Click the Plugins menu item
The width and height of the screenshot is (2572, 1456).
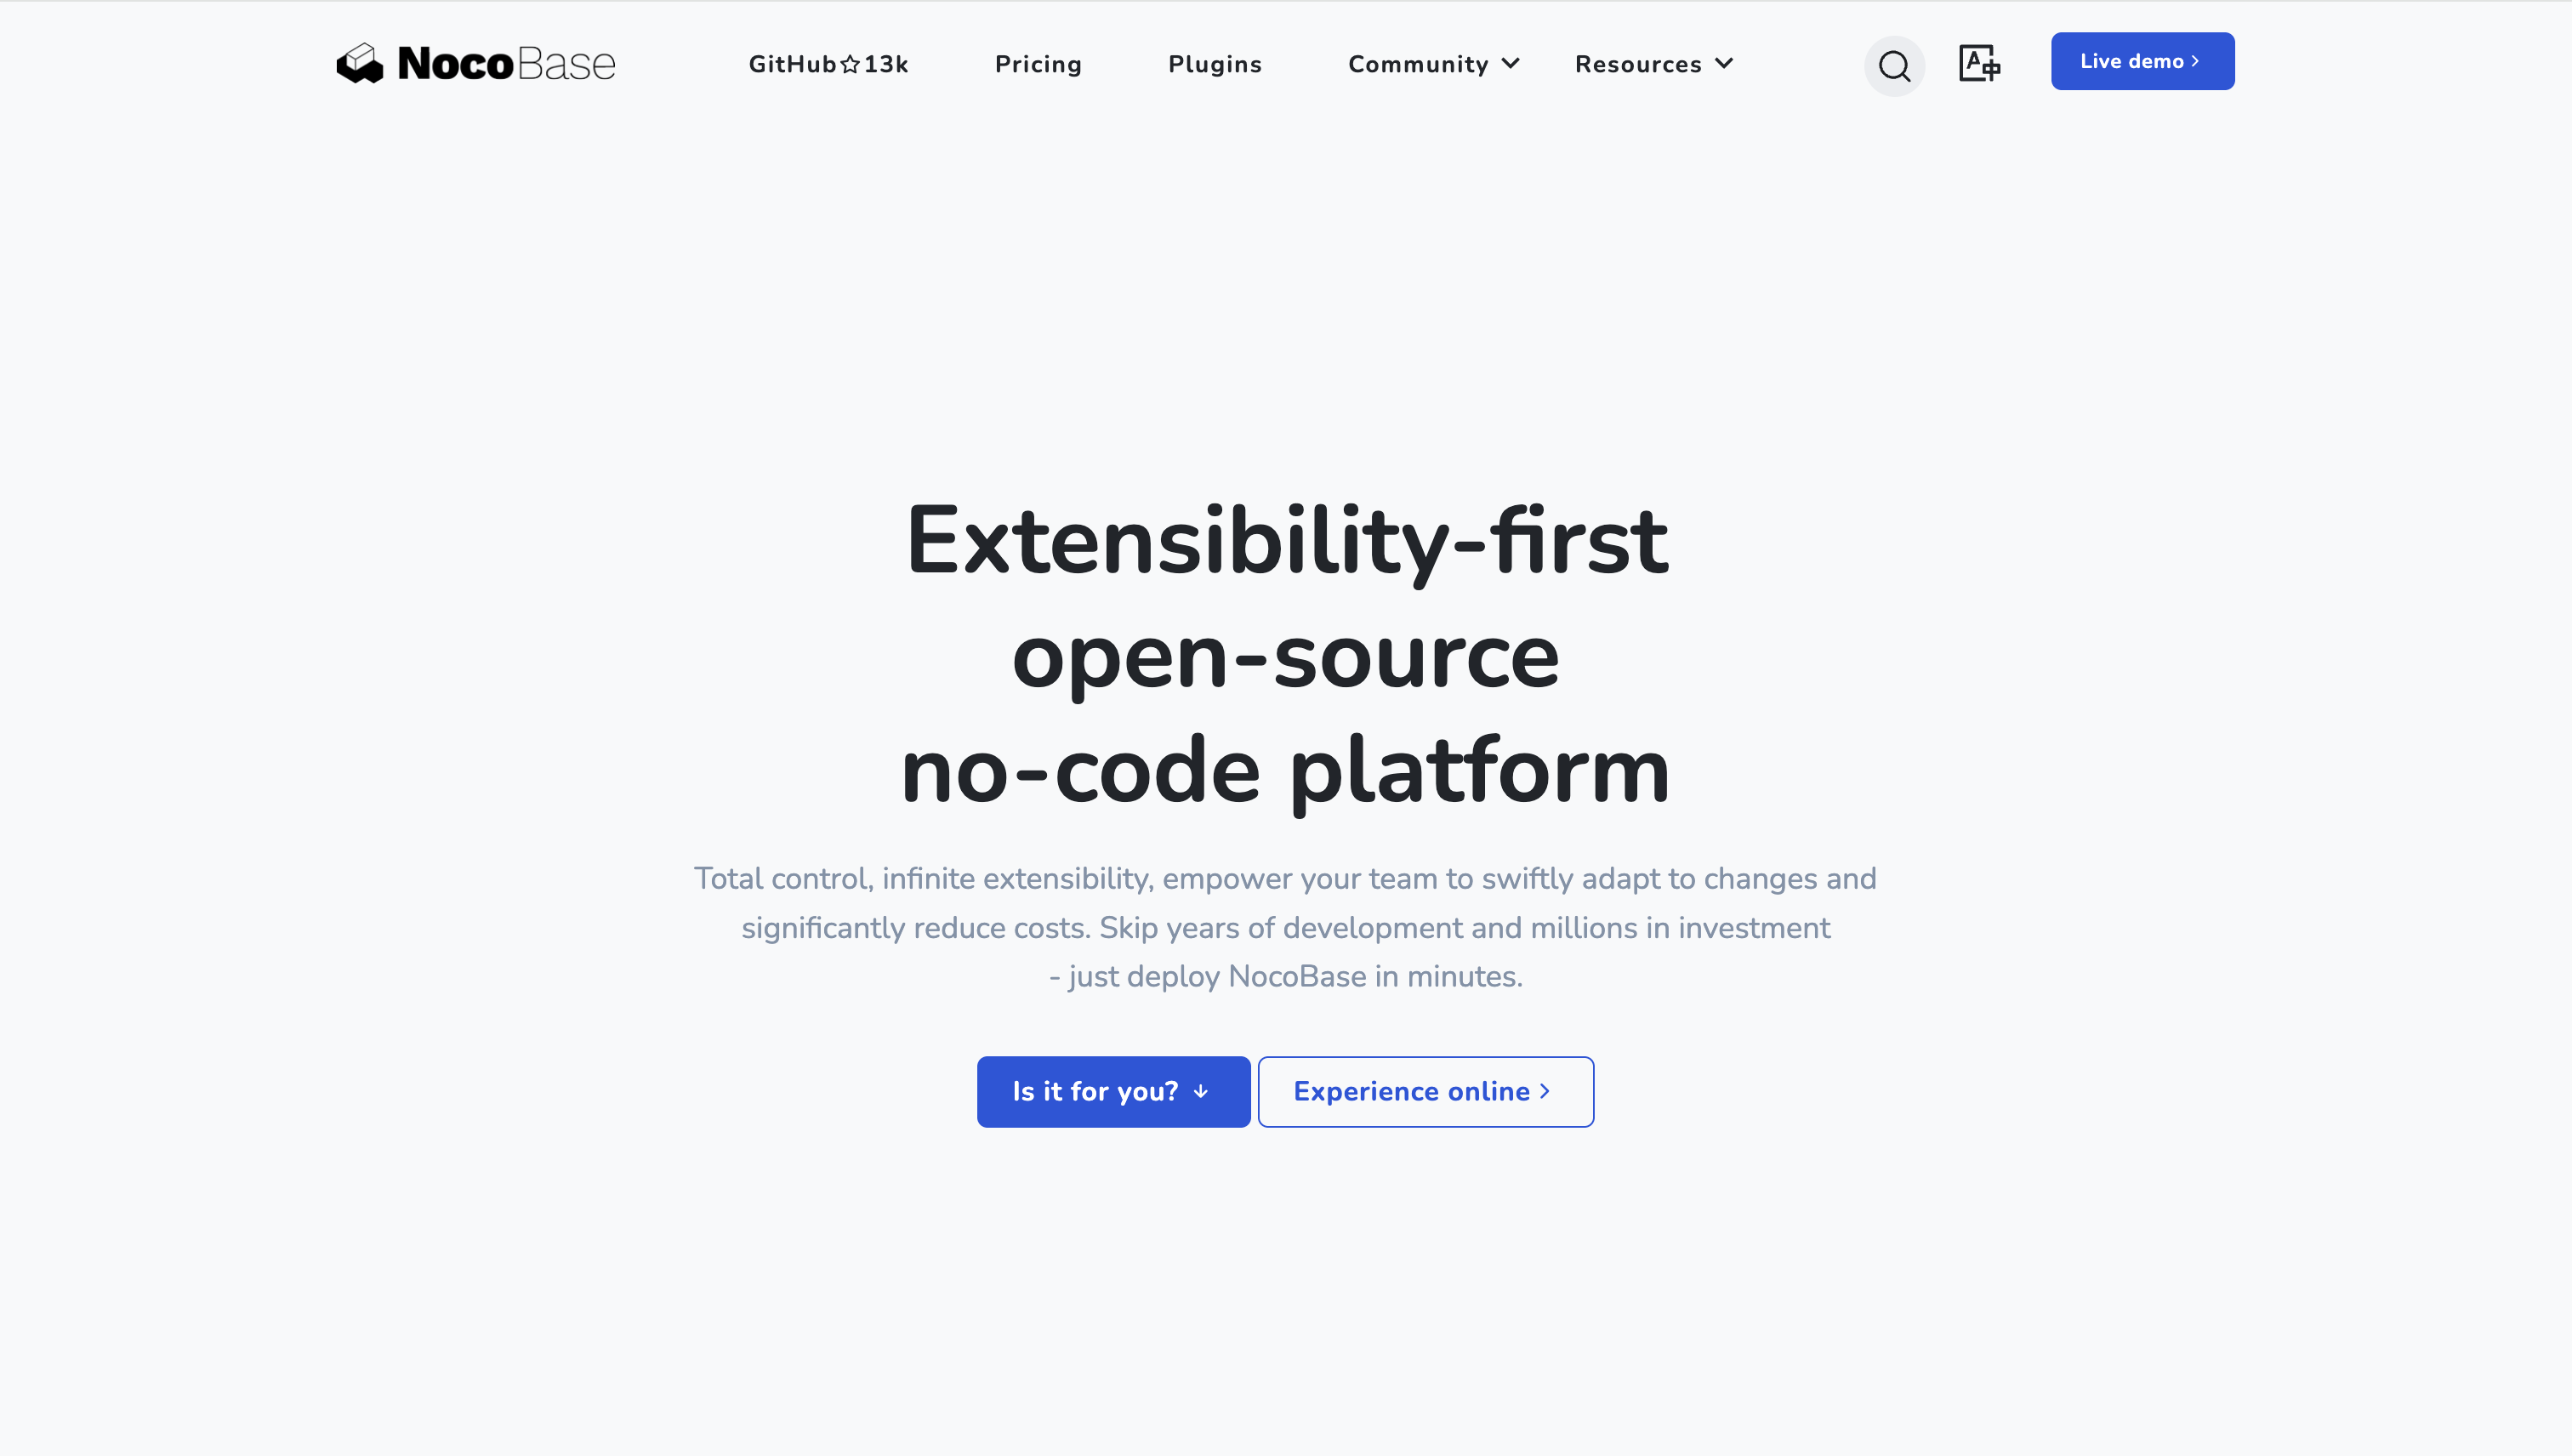[1215, 64]
